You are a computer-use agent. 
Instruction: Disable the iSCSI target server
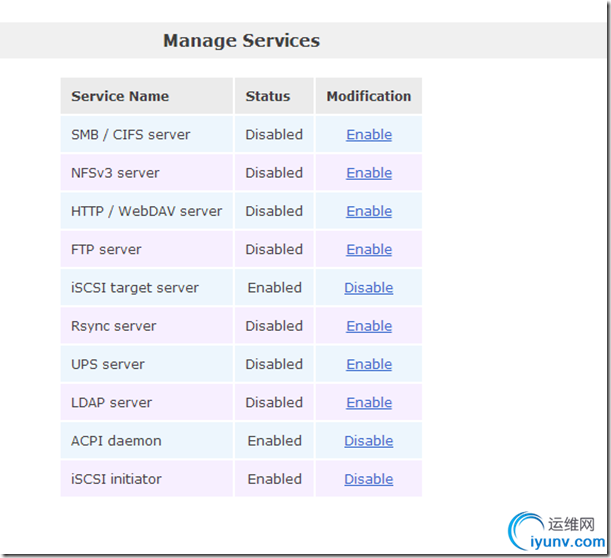pos(368,288)
